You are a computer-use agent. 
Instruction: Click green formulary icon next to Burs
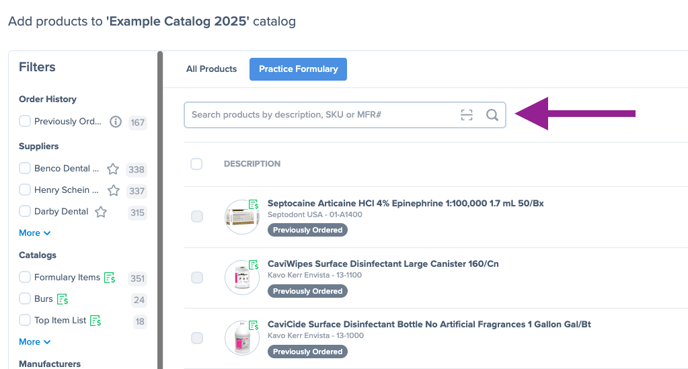point(63,299)
